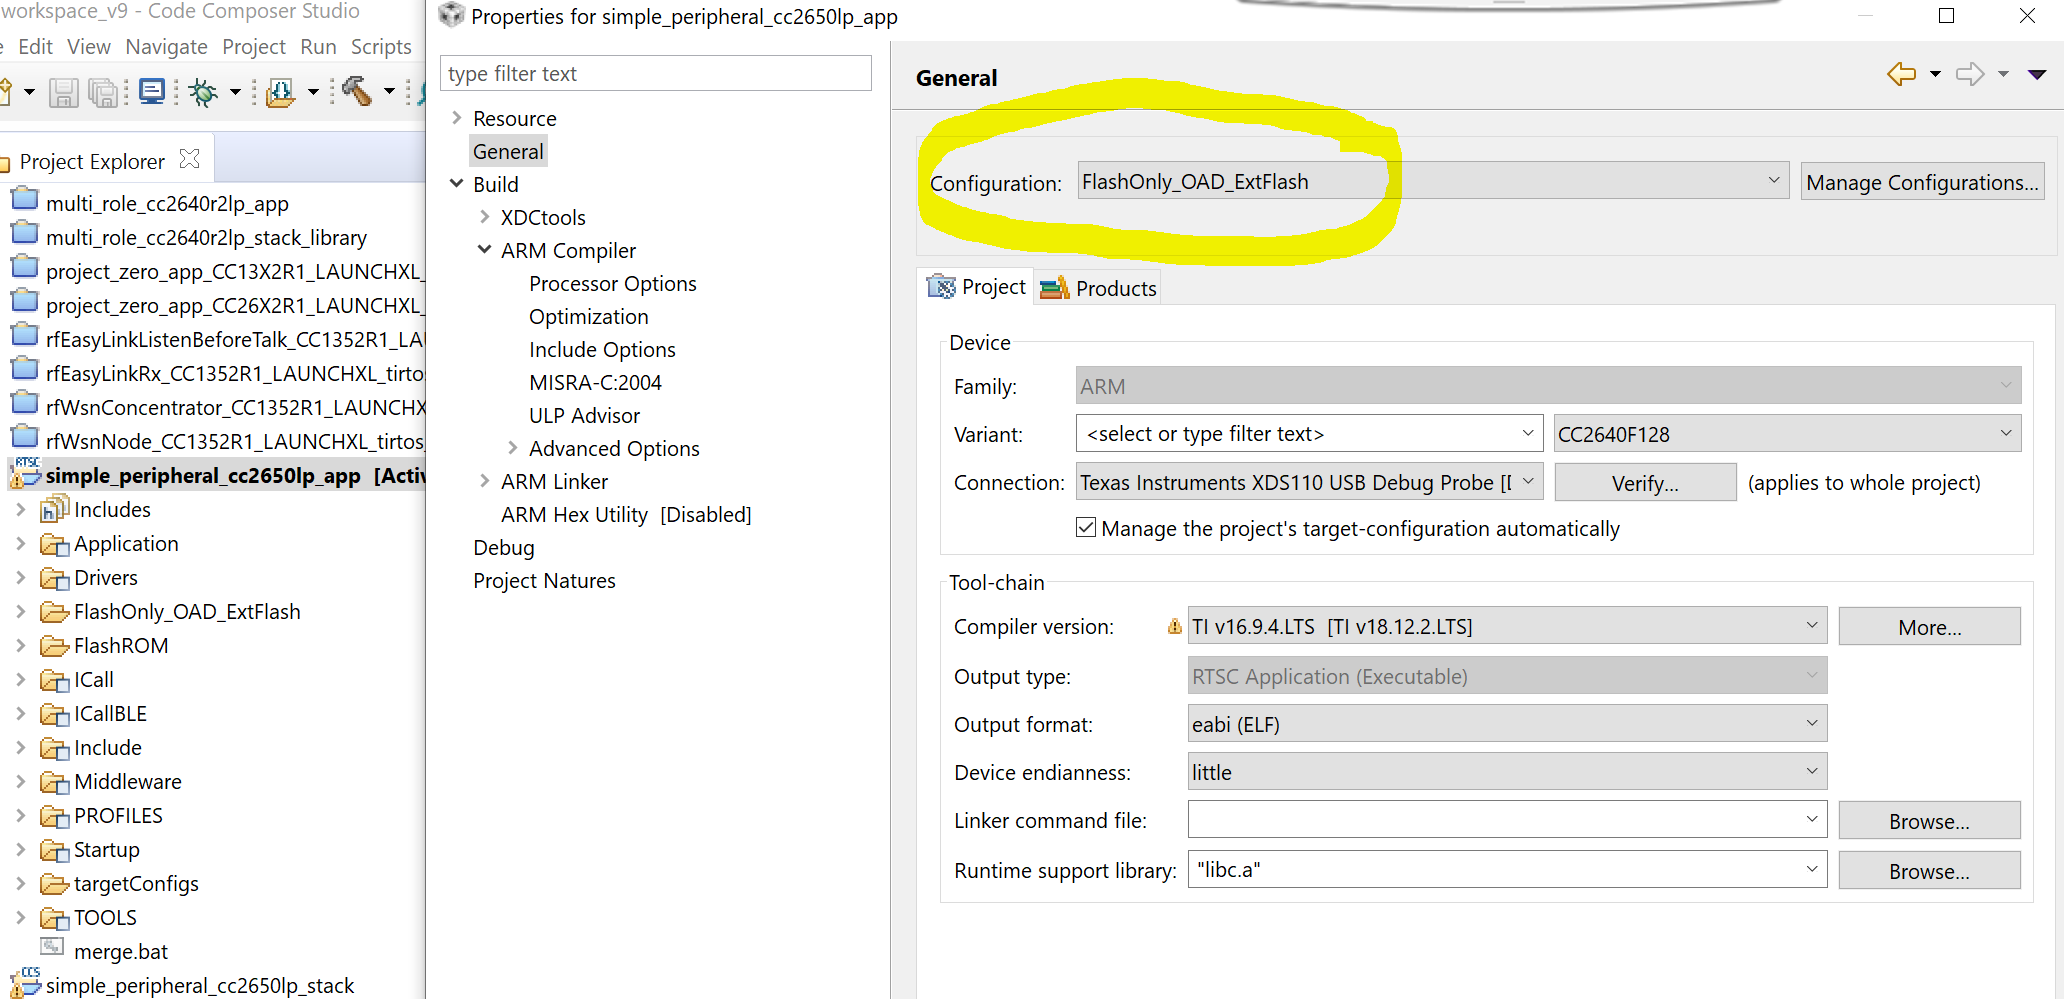Collapse the Build tree node
The image size is (2064, 999).
tap(457, 184)
